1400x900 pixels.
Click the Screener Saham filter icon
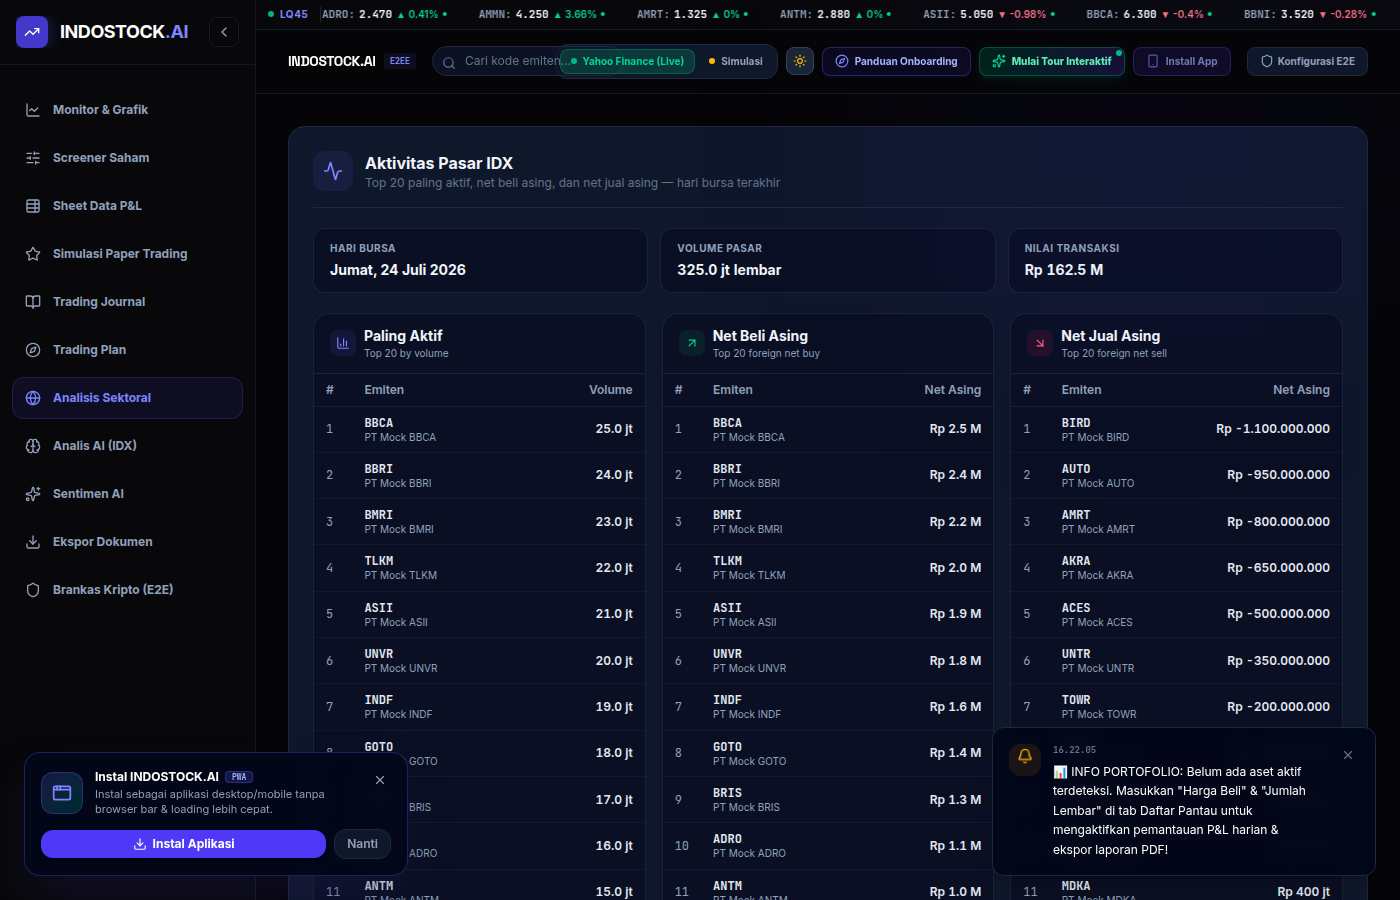[x=33, y=158]
